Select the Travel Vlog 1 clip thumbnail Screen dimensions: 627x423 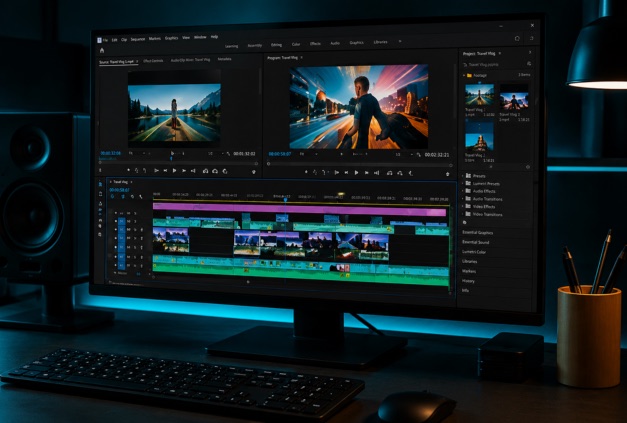[479, 95]
